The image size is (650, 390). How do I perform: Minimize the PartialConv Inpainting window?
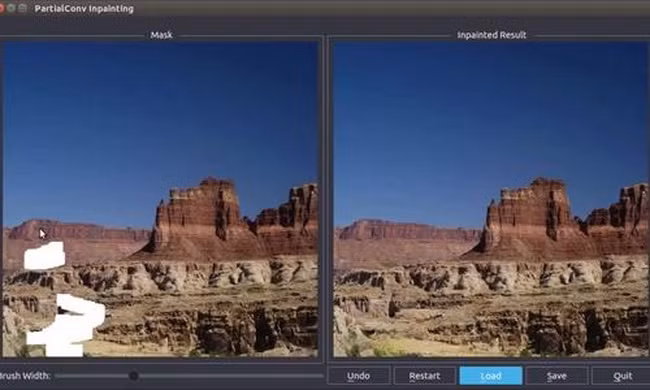[12, 8]
